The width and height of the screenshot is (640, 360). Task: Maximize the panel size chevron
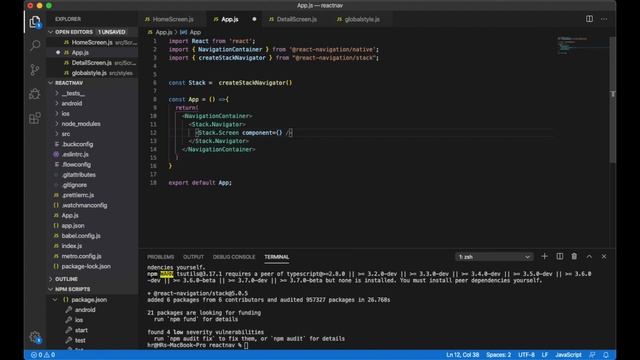coord(589,256)
